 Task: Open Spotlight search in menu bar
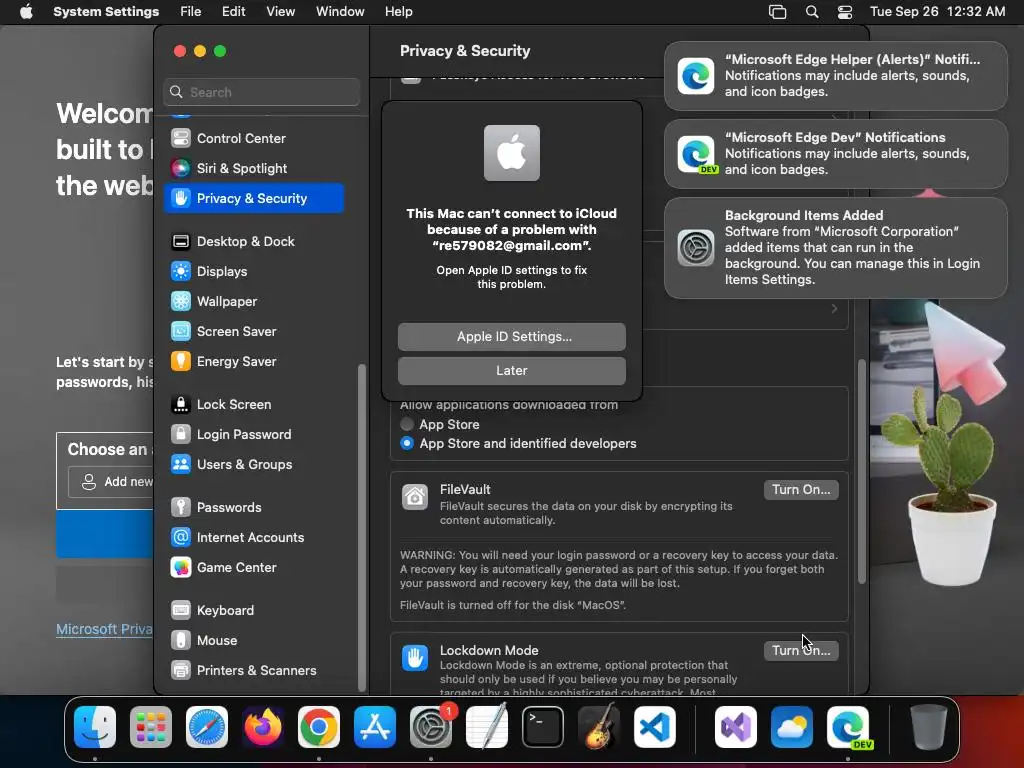[x=812, y=12]
